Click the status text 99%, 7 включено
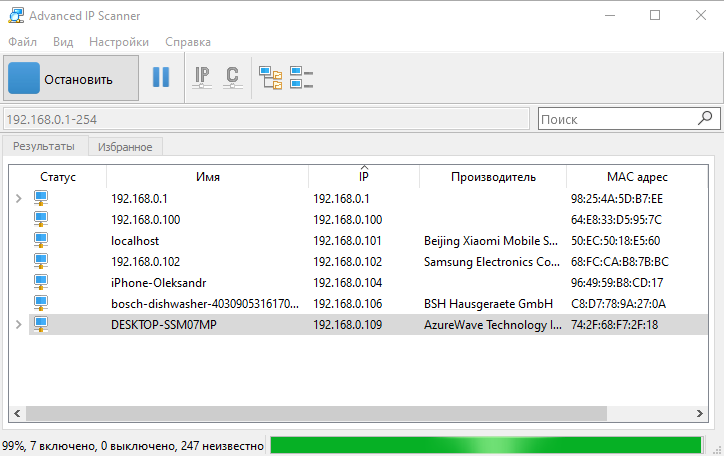This screenshot has width=724, height=456. click(133, 446)
